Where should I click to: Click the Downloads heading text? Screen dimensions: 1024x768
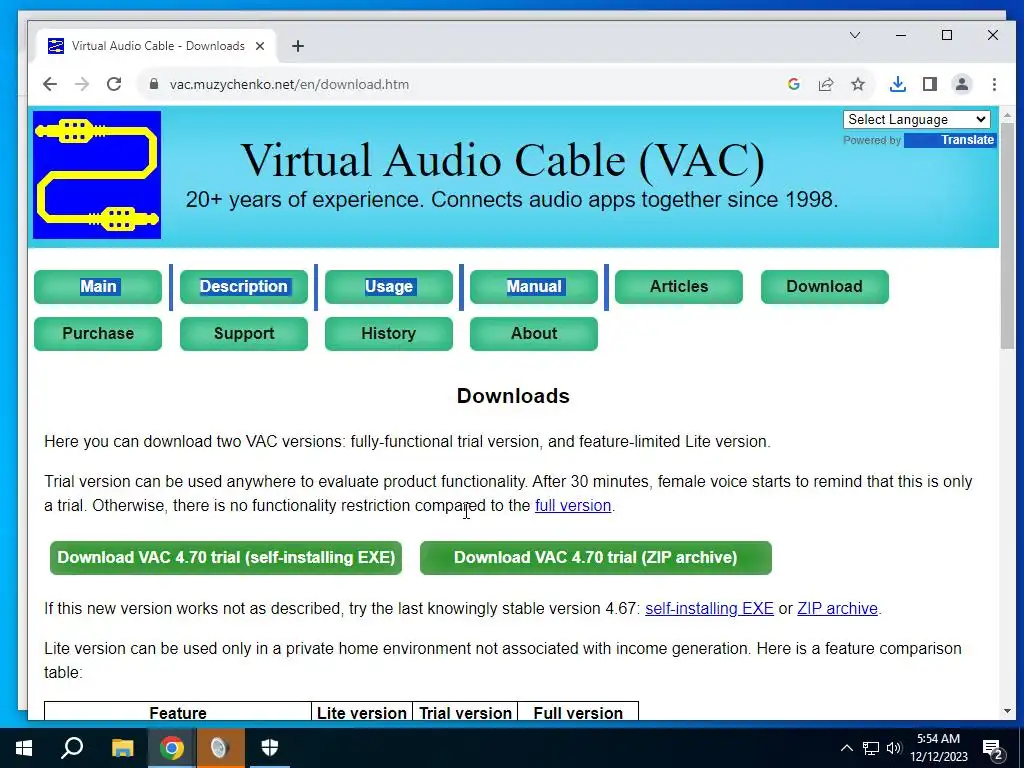coord(513,396)
